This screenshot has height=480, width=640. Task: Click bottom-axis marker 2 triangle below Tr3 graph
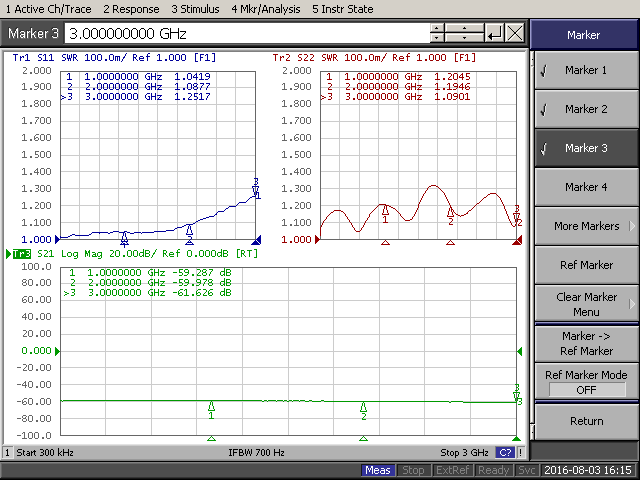click(363, 439)
